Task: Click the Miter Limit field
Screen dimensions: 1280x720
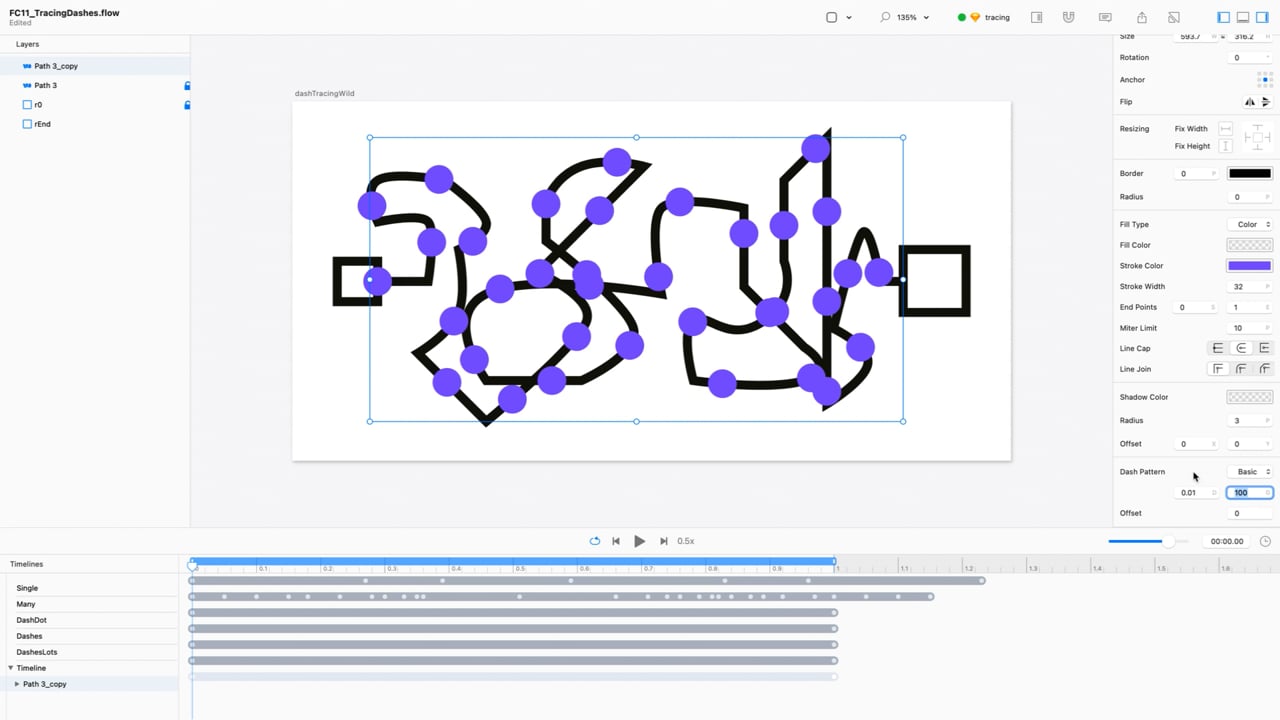Action: [x=1249, y=328]
